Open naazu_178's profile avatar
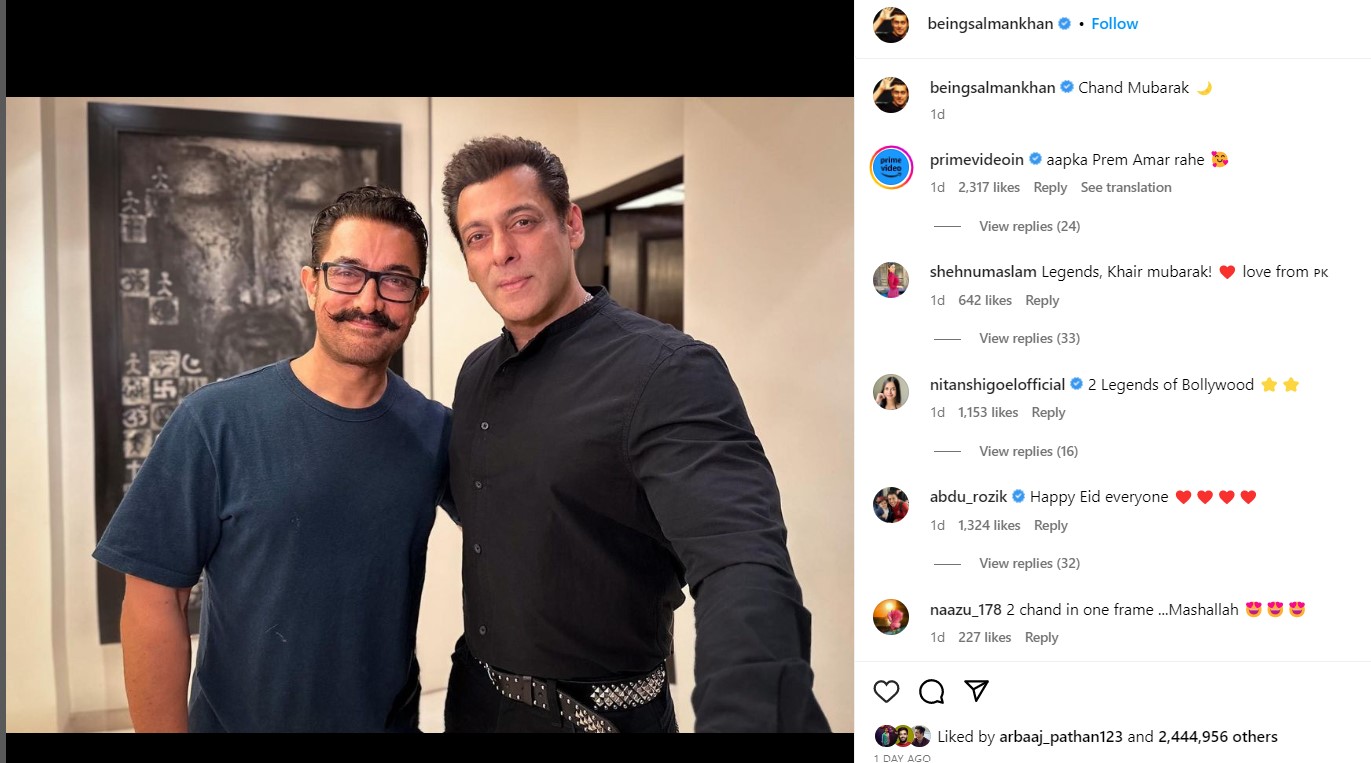 click(x=891, y=617)
